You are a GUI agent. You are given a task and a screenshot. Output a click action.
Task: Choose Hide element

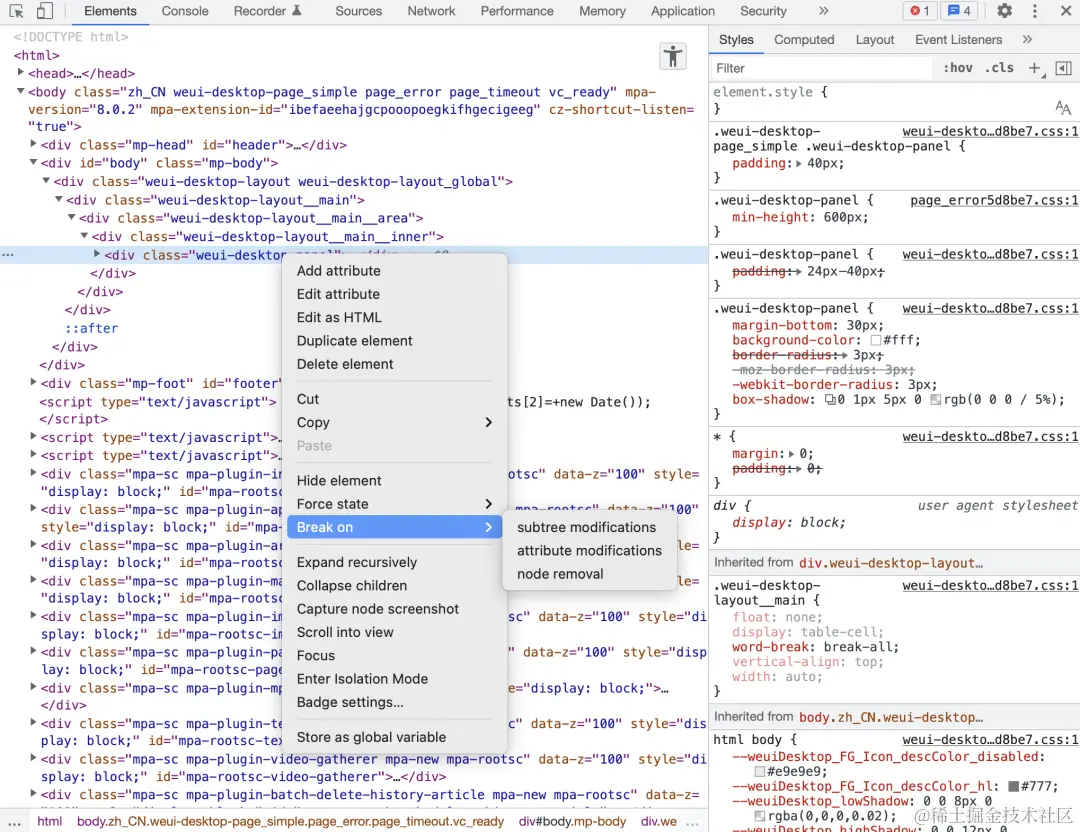pyautogui.click(x=394, y=481)
